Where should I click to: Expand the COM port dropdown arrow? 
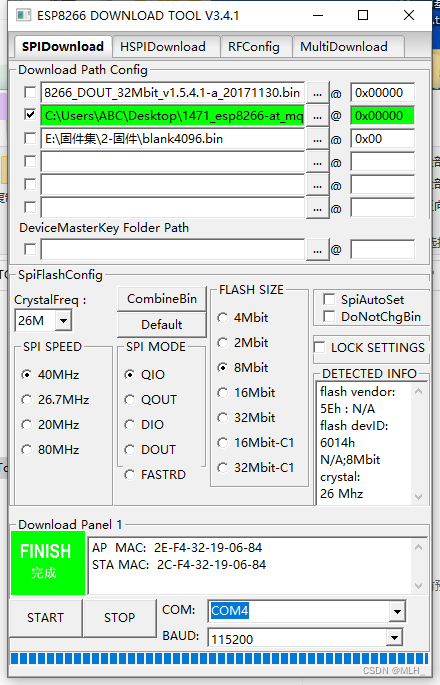tap(397, 611)
